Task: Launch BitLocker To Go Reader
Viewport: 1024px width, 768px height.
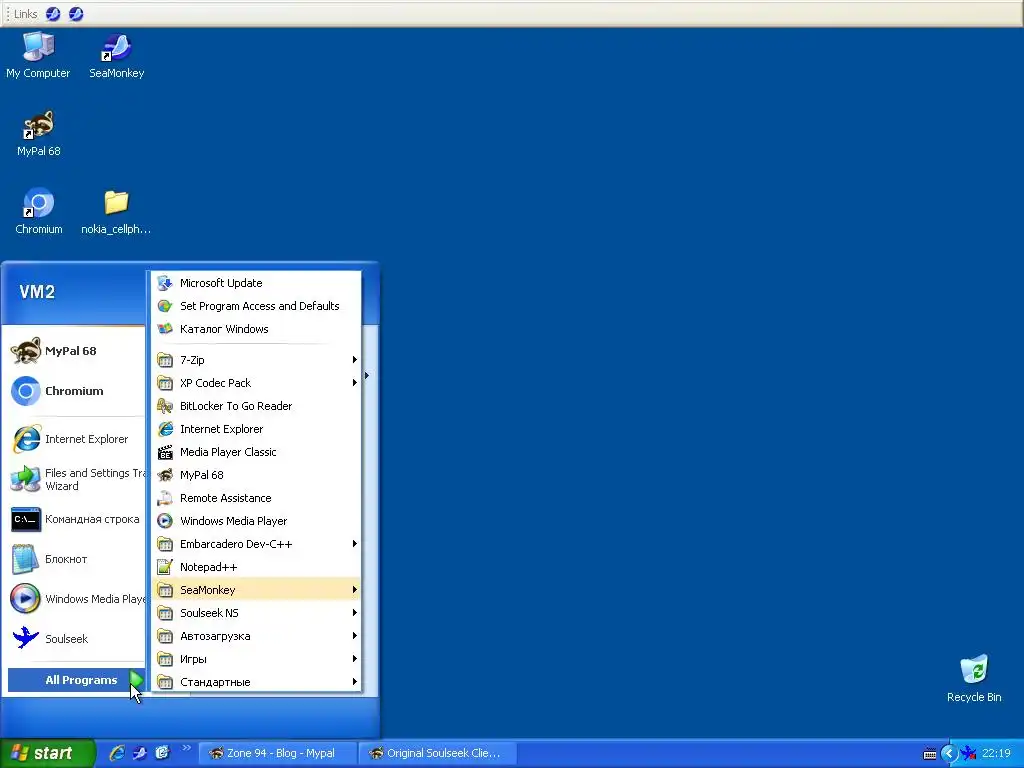Action: pos(257,406)
